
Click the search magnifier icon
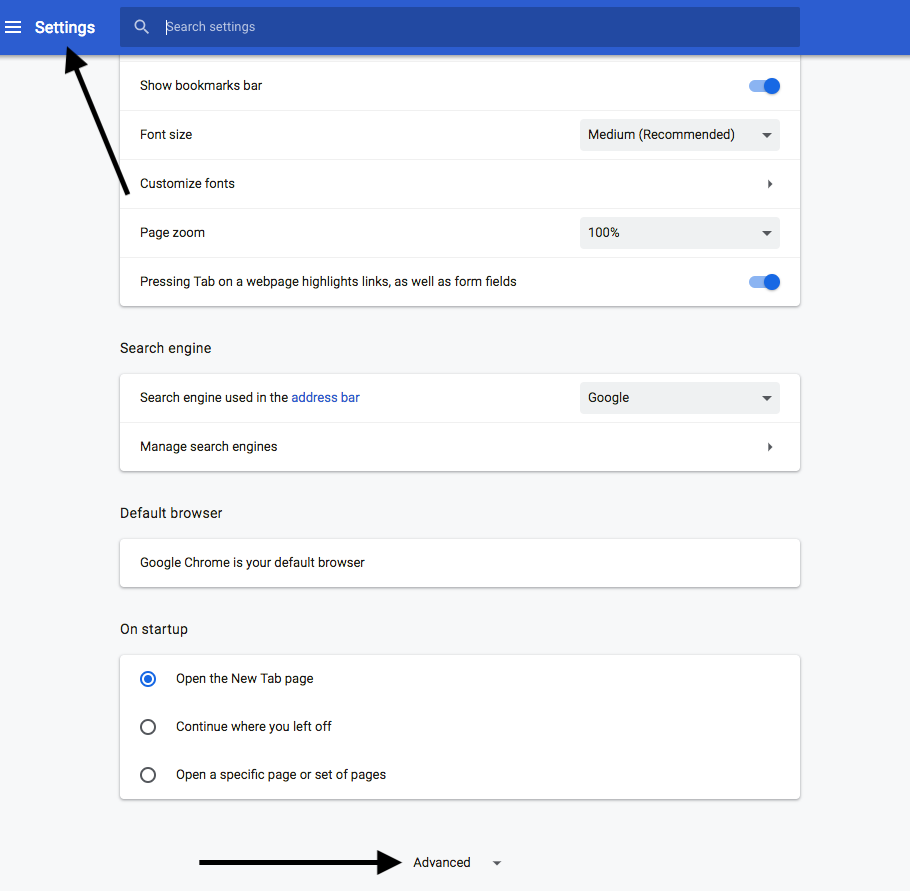[142, 27]
